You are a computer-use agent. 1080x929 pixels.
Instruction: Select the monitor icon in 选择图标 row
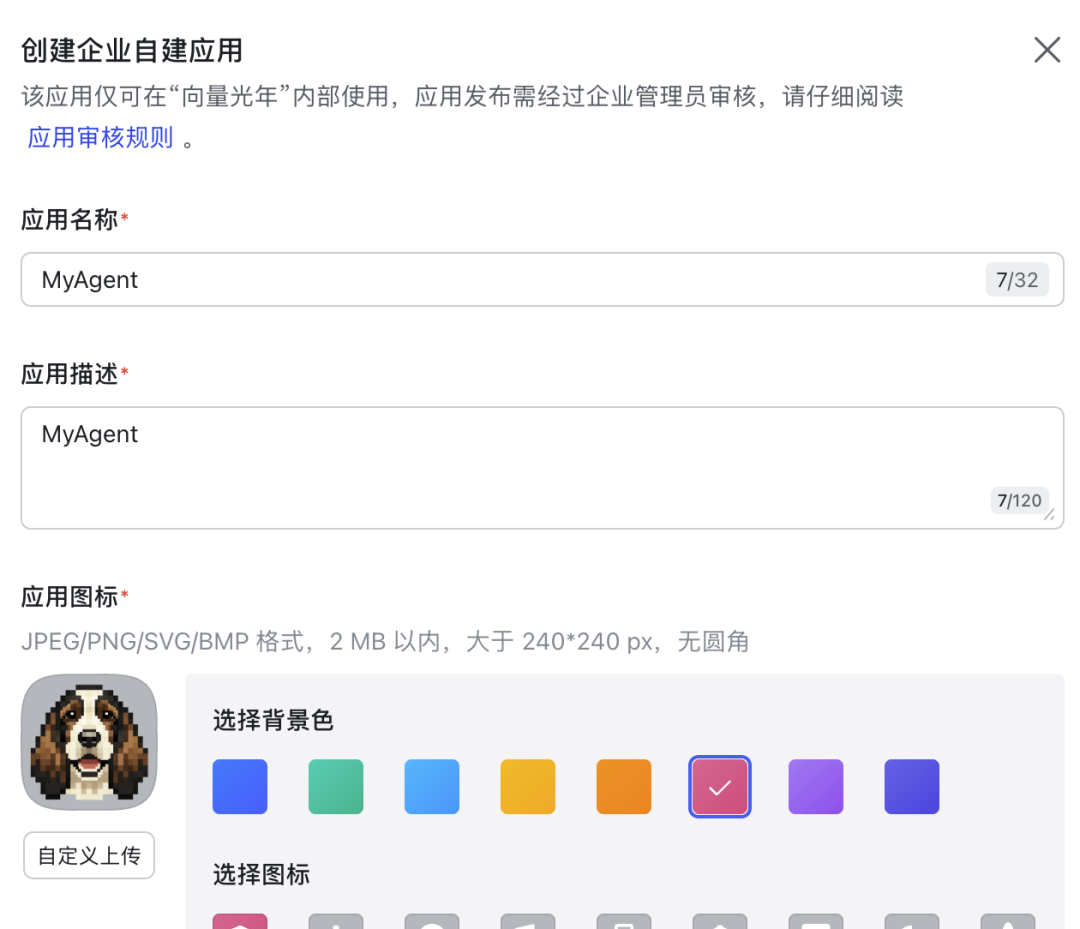tap(816, 920)
